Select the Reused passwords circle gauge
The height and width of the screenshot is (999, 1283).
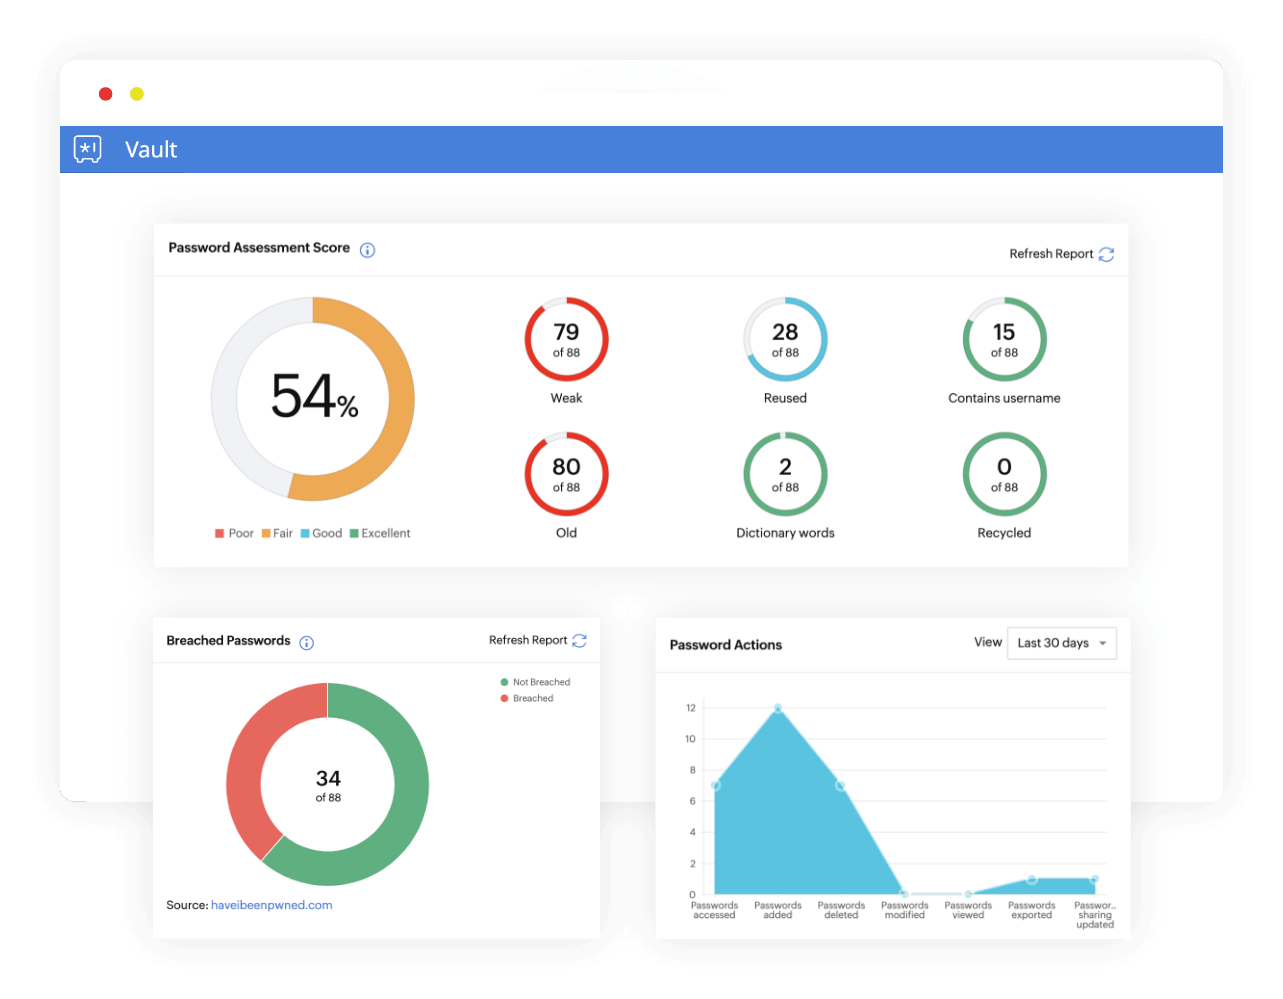tap(785, 339)
